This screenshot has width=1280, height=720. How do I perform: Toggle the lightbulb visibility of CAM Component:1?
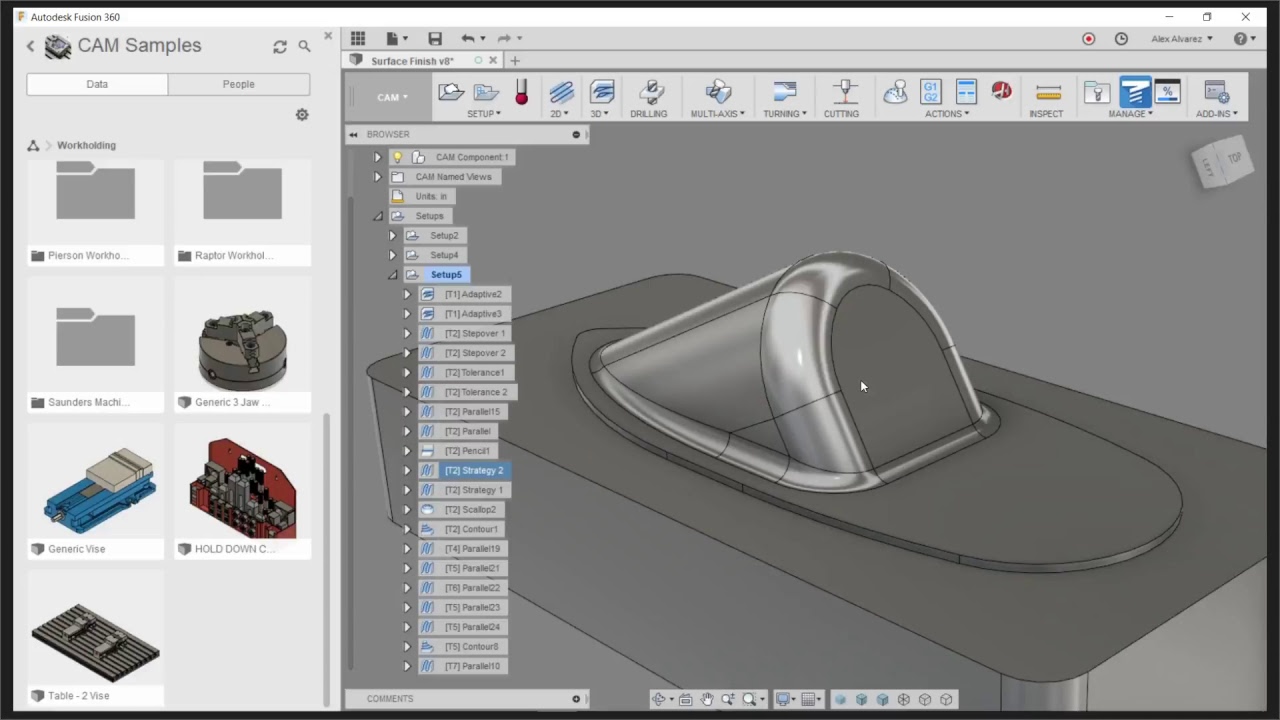[x=397, y=157]
